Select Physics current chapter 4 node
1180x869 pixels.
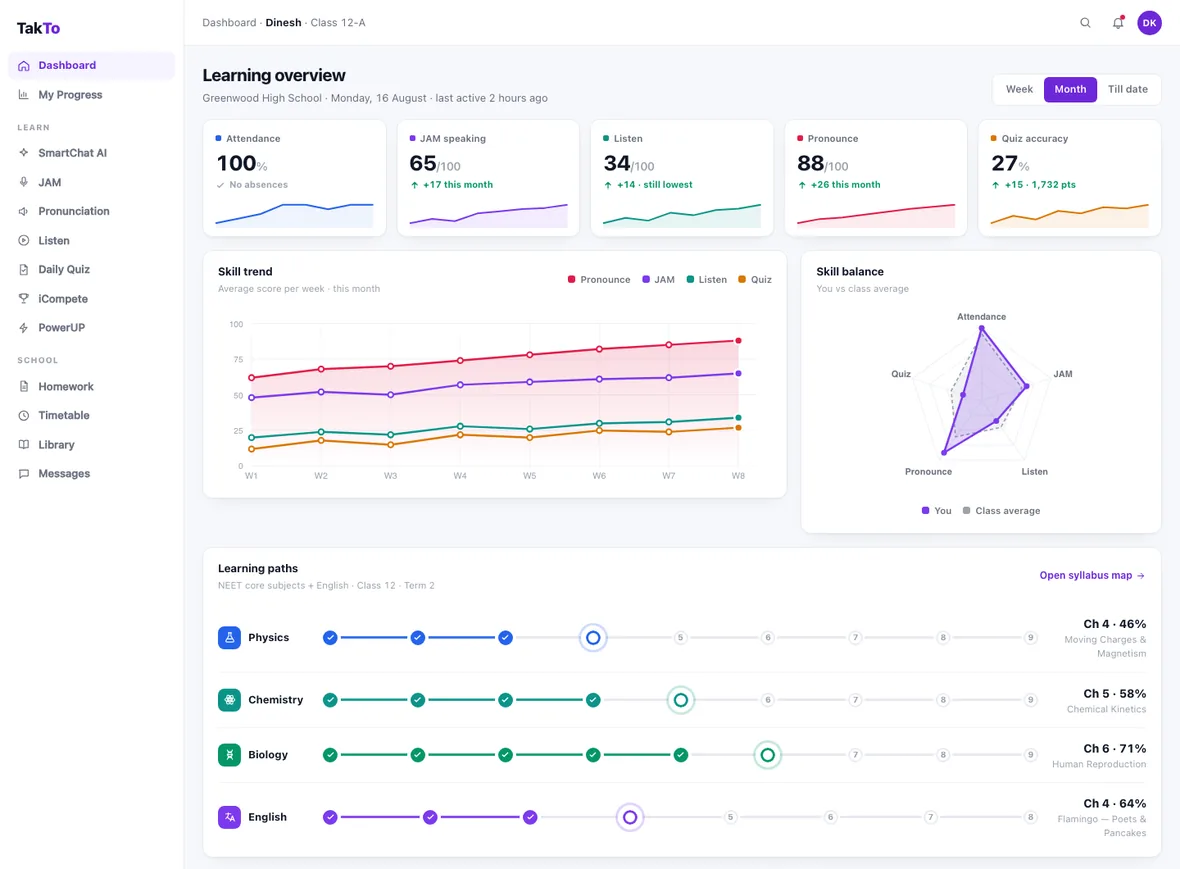(593, 638)
